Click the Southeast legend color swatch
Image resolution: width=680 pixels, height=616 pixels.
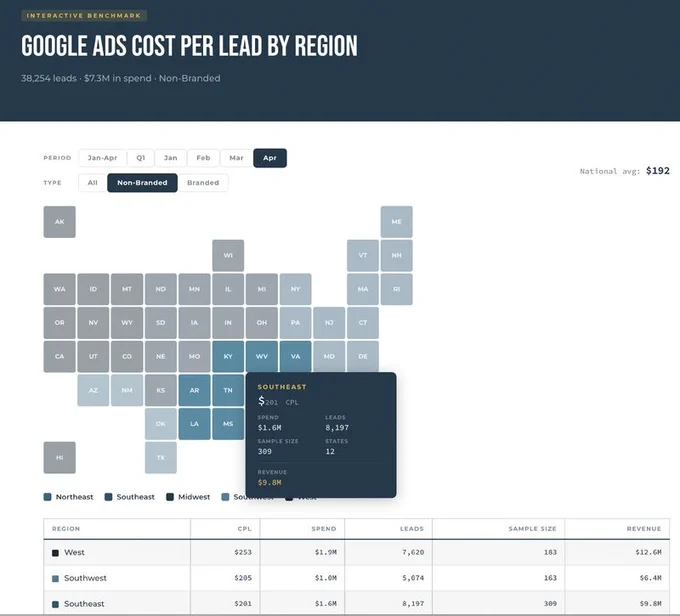[x=108, y=497]
